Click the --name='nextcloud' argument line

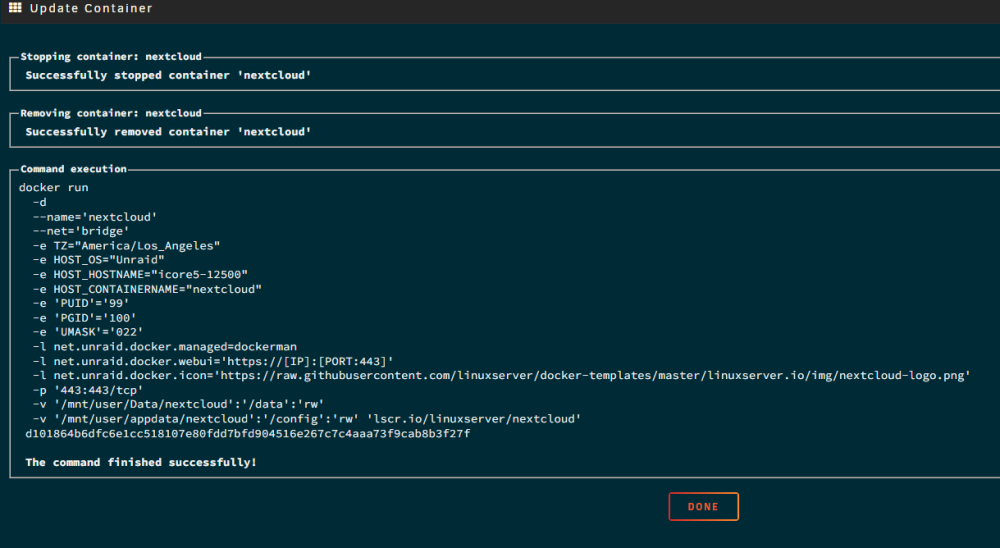pyautogui.click(x=95, y=217)
